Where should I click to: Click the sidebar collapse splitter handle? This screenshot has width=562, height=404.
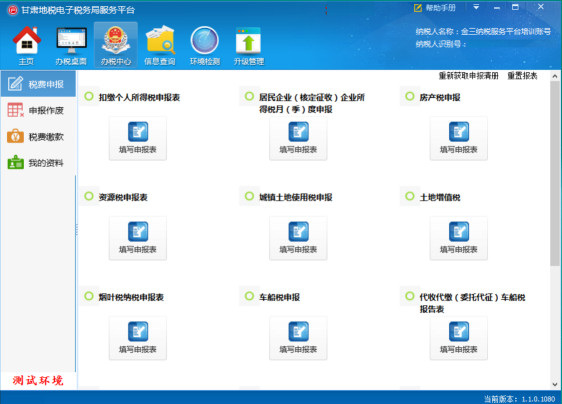(x=76, y=230)
